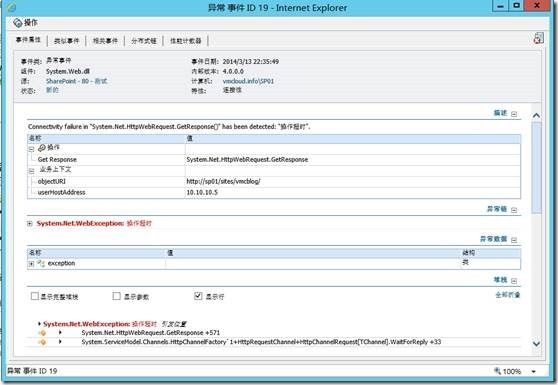Click the Internet Explorer icon in title bar

point(11,7)
